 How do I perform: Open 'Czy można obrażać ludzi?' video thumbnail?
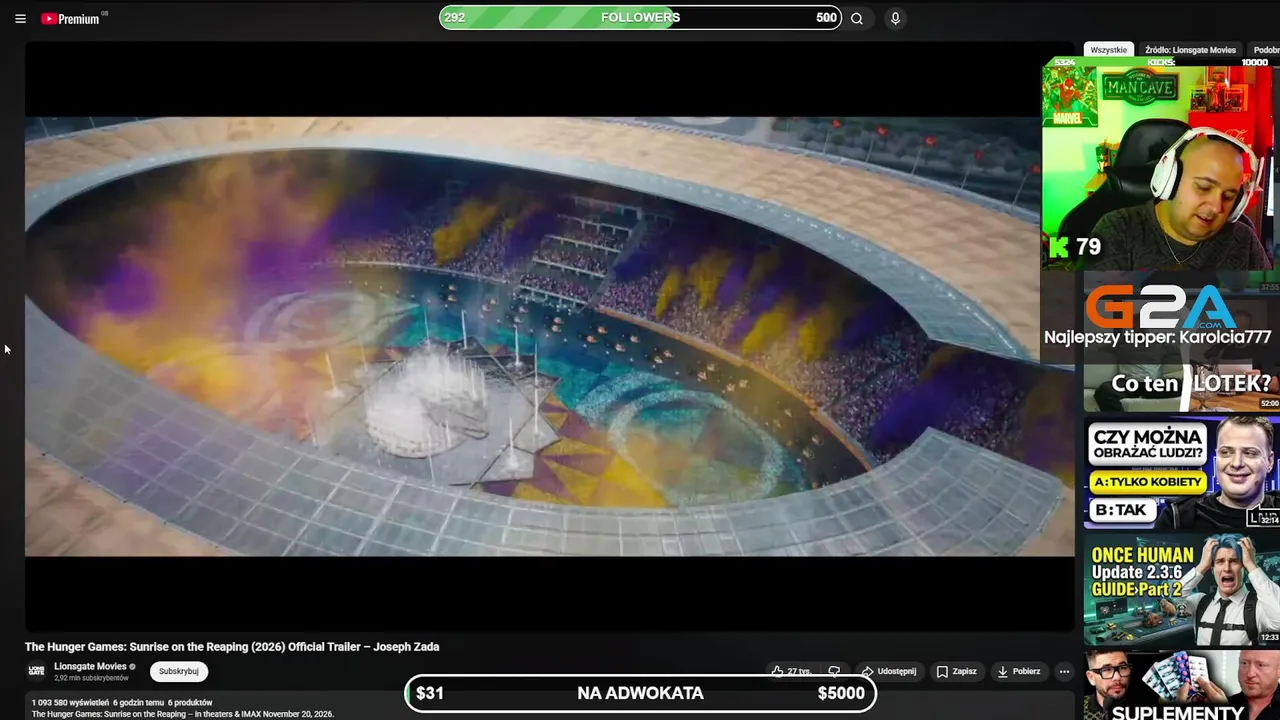pyautogui.click(x=1182, y=473)
